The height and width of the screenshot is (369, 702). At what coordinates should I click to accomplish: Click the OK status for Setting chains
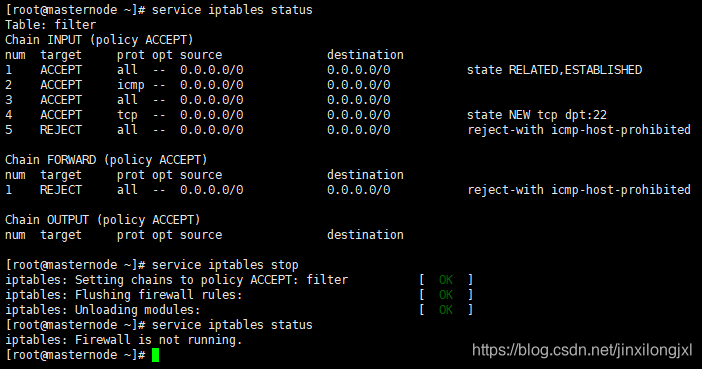[446, 280]
